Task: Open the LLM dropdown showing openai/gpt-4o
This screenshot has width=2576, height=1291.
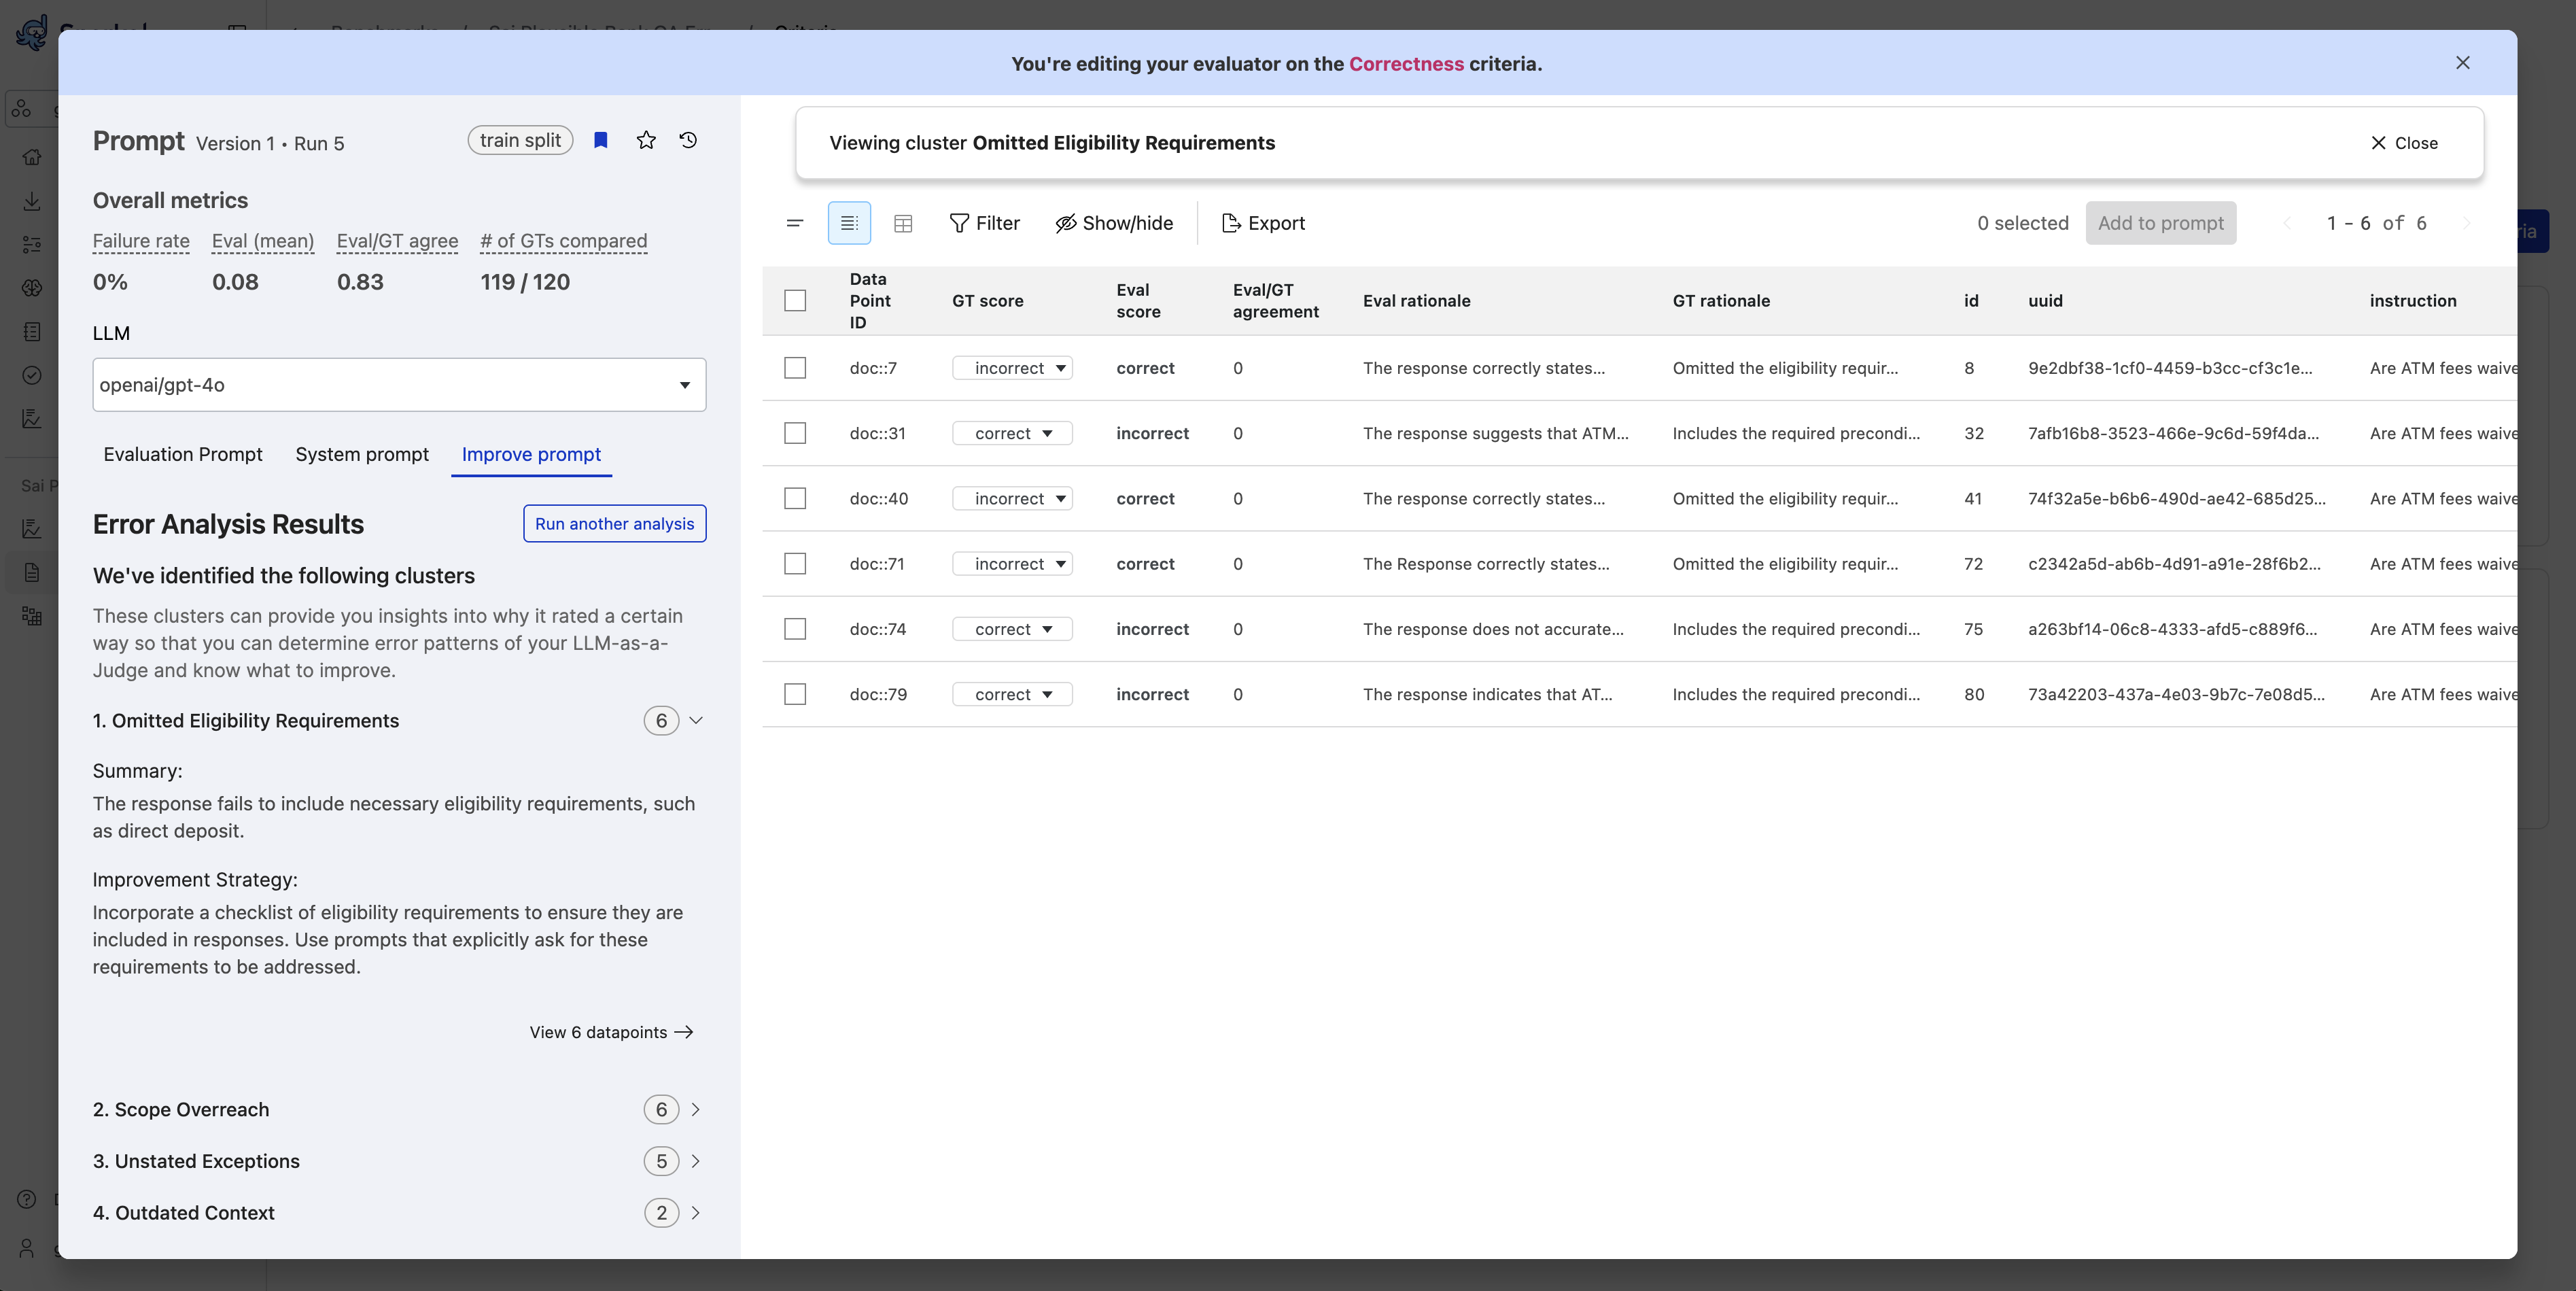Action: (x=399, y=385)
